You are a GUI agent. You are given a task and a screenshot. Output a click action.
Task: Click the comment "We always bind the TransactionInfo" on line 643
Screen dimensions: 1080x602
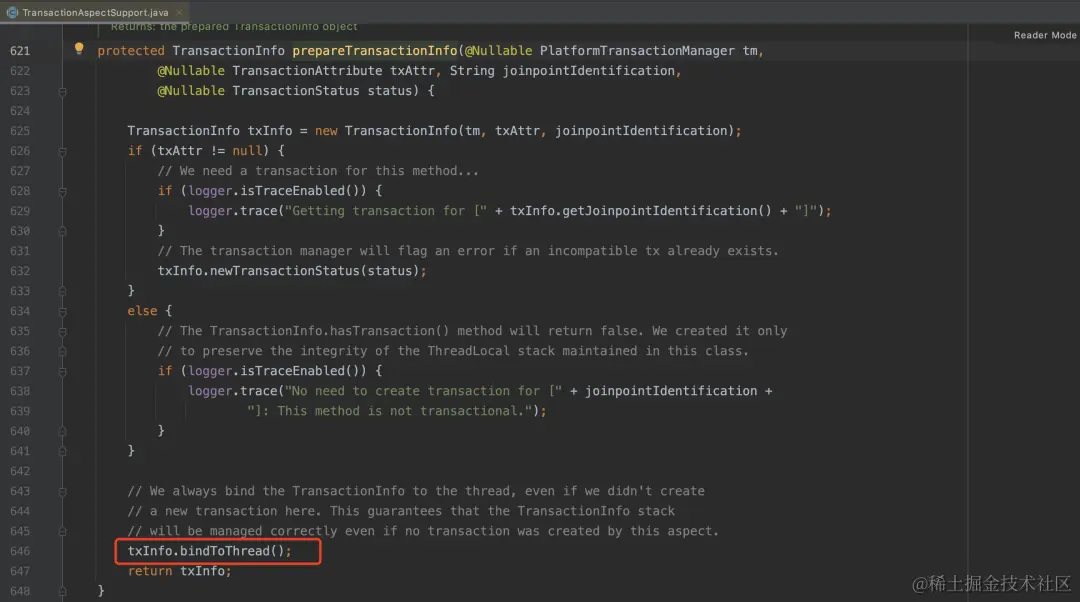coord(416,491)
